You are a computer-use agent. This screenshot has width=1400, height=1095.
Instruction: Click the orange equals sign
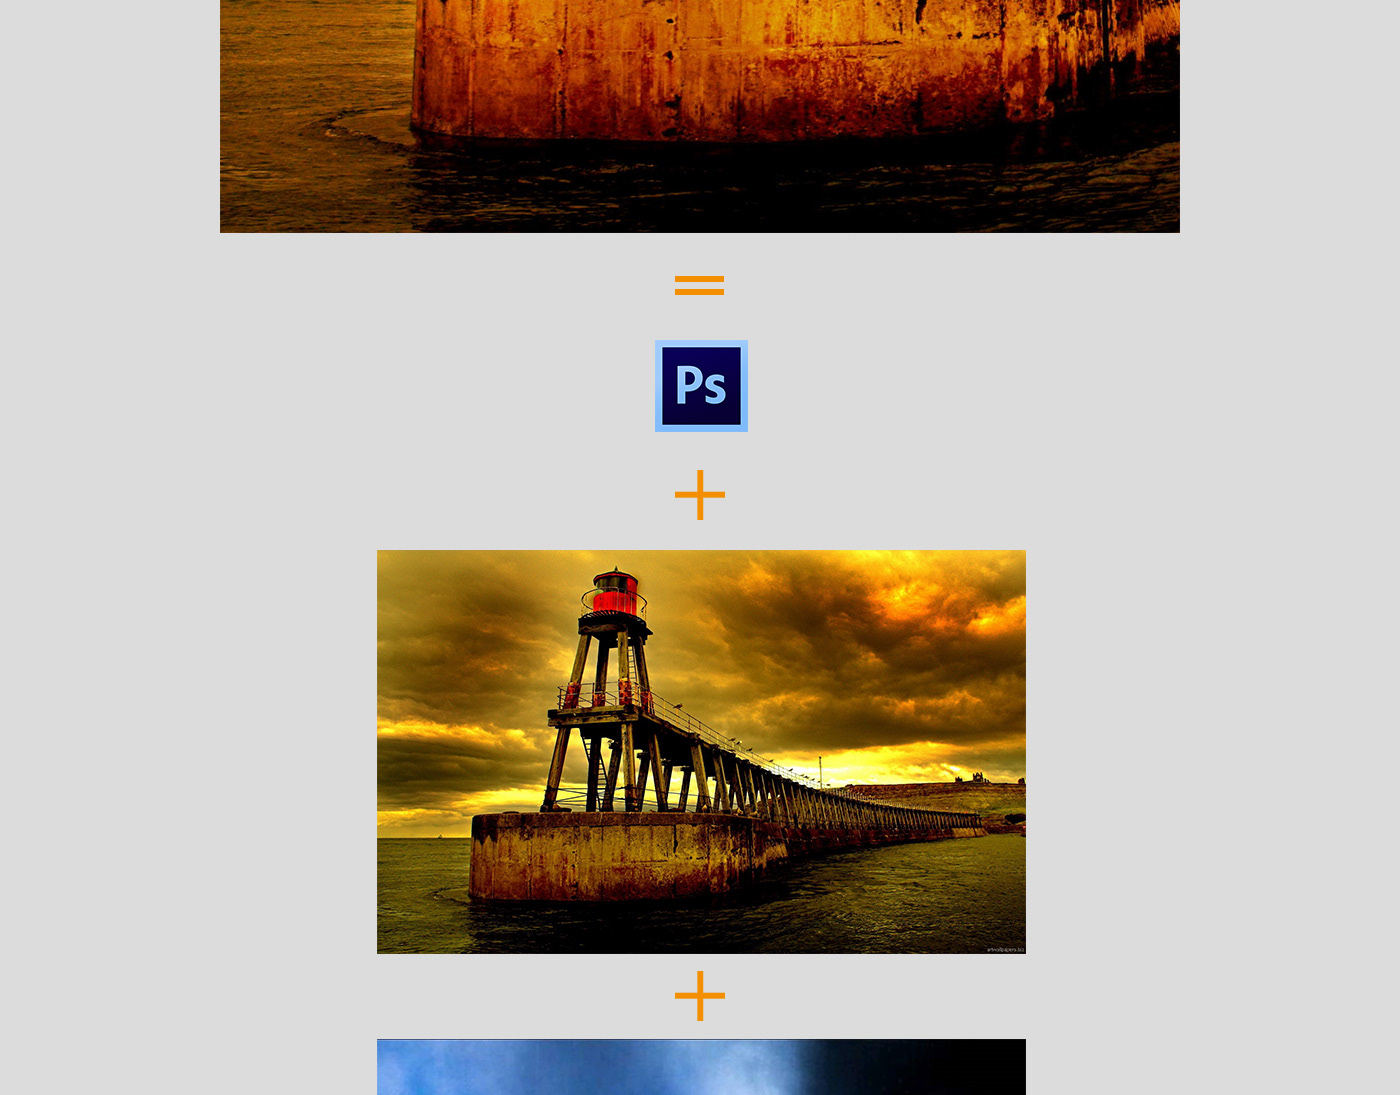699,286
